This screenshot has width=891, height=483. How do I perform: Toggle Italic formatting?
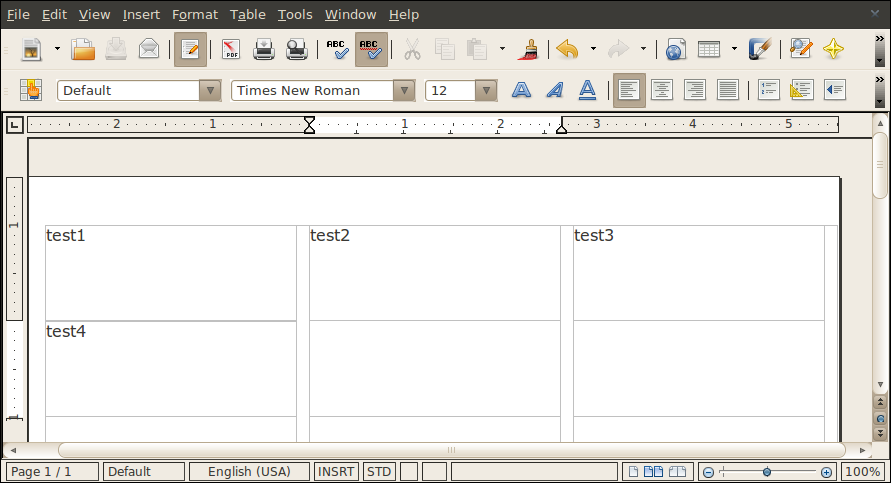555,90
